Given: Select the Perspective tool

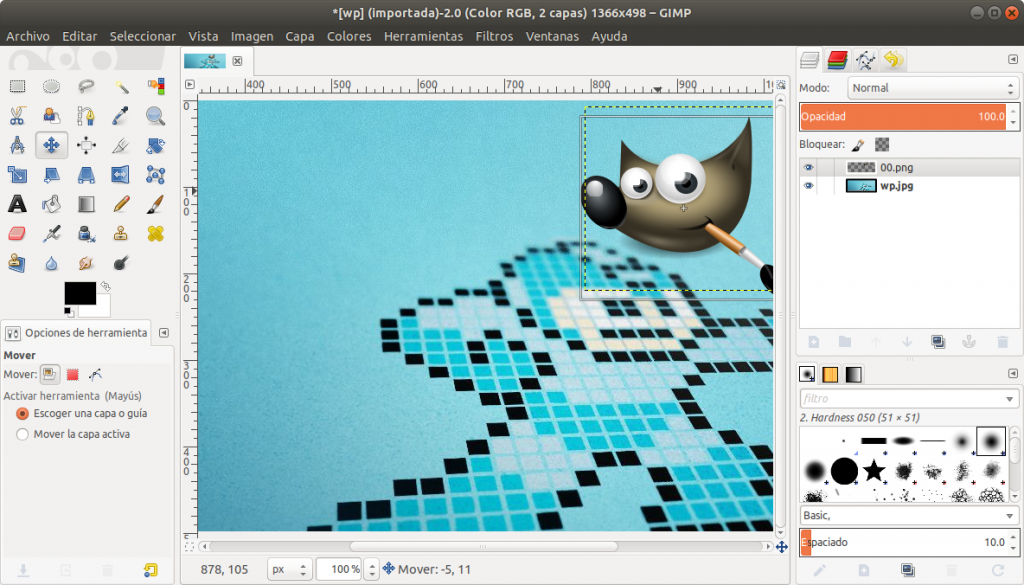Looking at the screenshot, I should pyautogui.click(x=86, y=174).
